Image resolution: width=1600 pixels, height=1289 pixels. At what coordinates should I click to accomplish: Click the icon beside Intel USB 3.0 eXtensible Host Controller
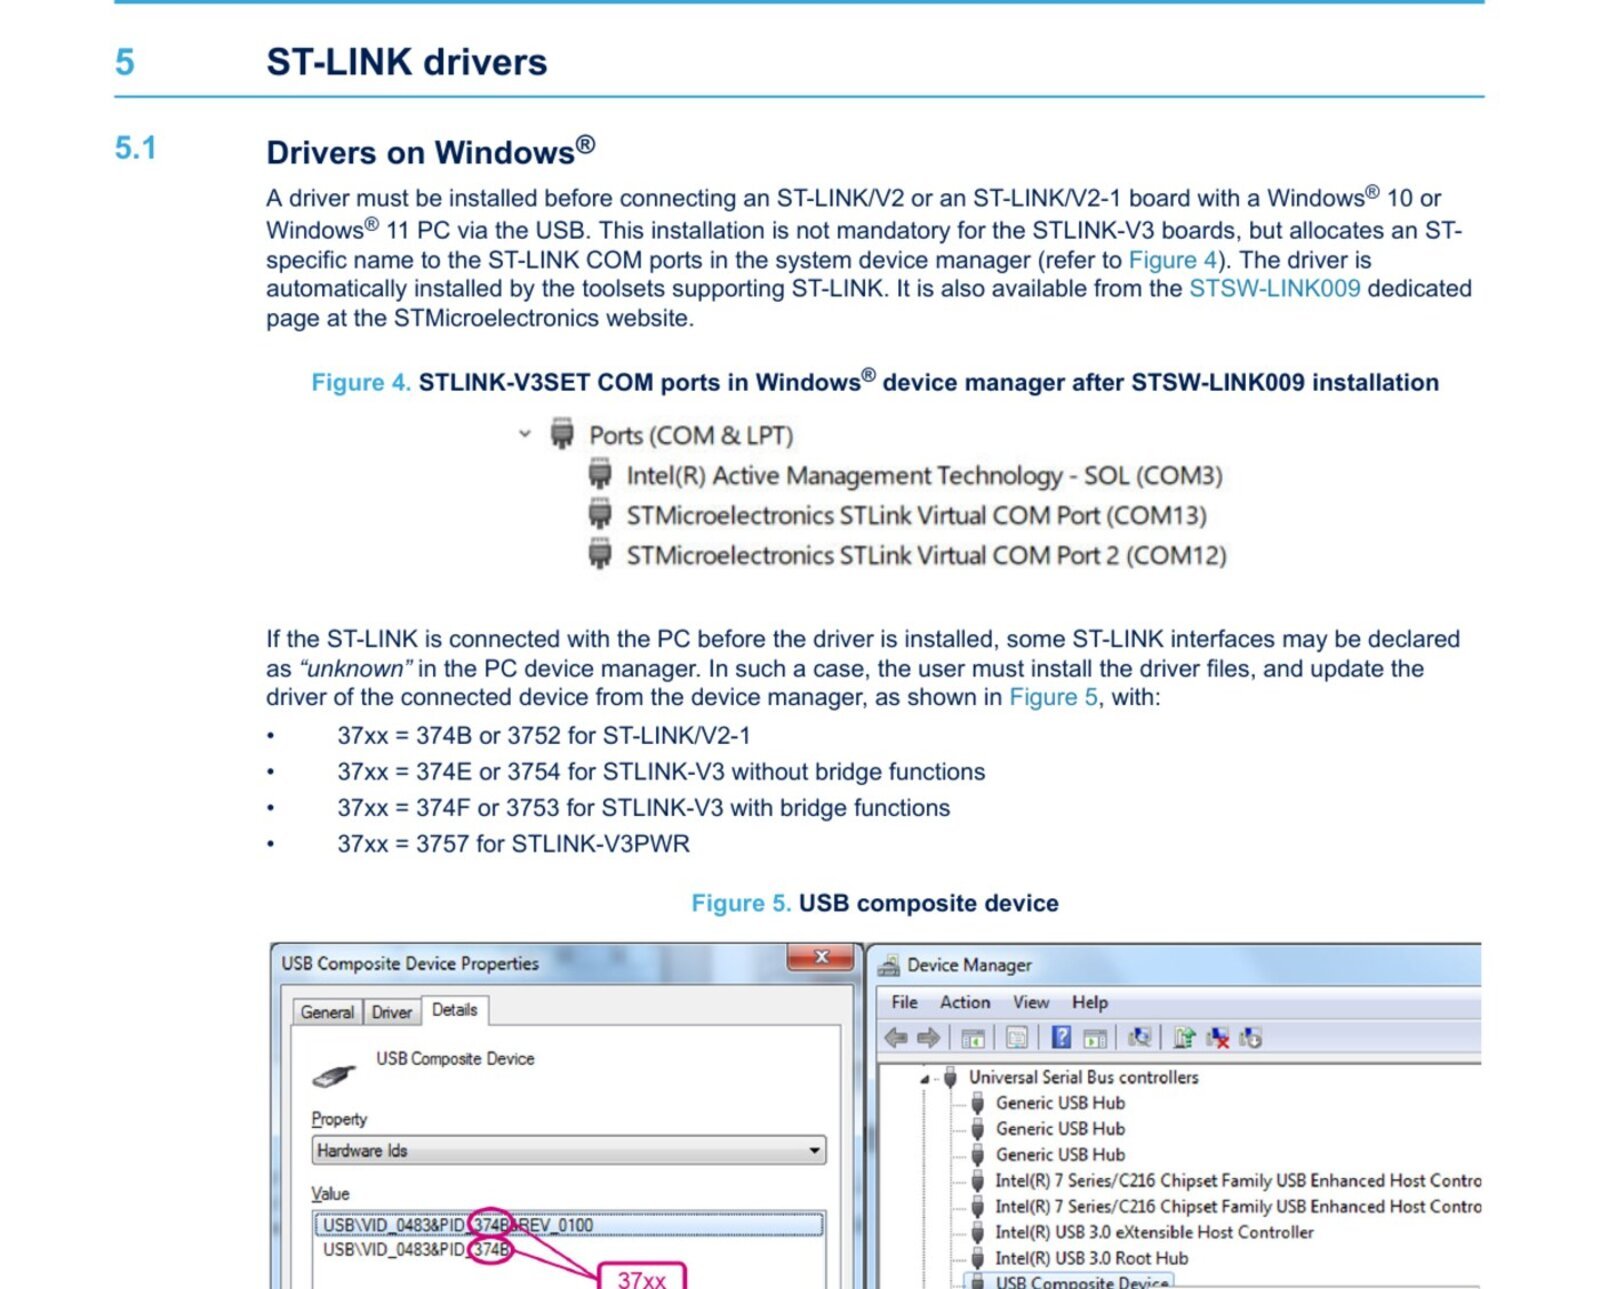tap(978, 1232)
